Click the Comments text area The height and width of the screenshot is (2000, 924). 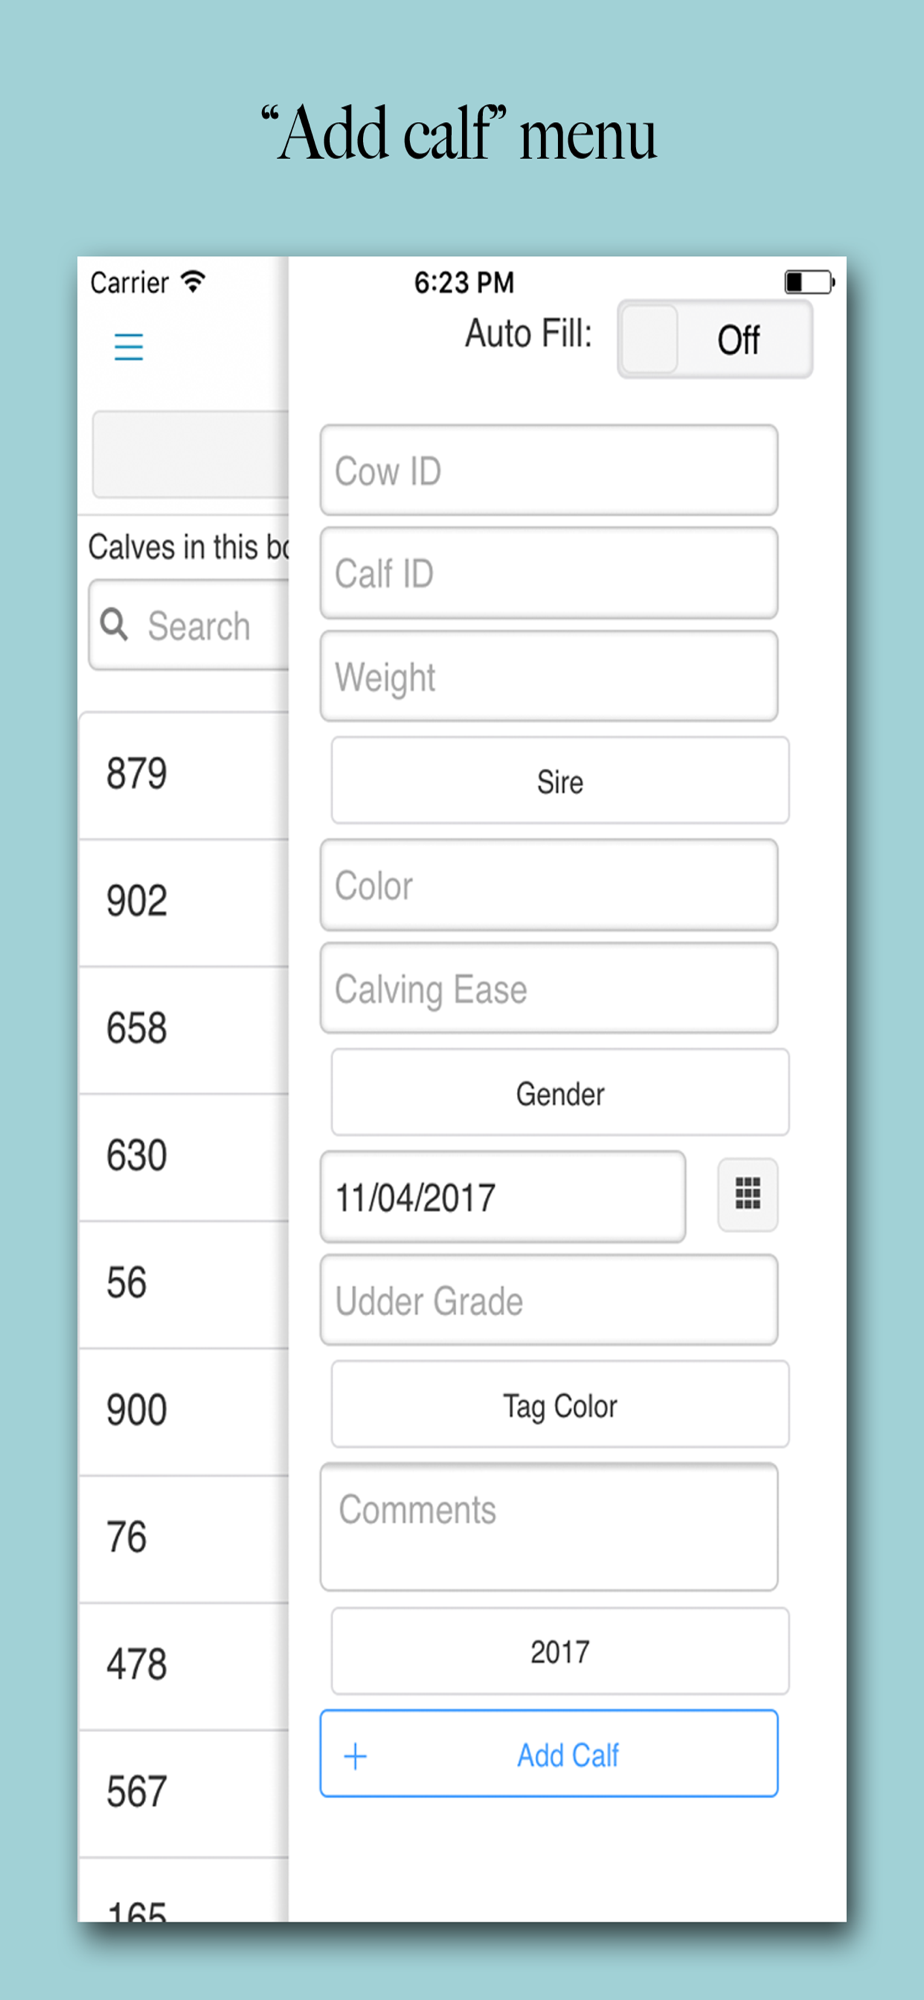548,1527
